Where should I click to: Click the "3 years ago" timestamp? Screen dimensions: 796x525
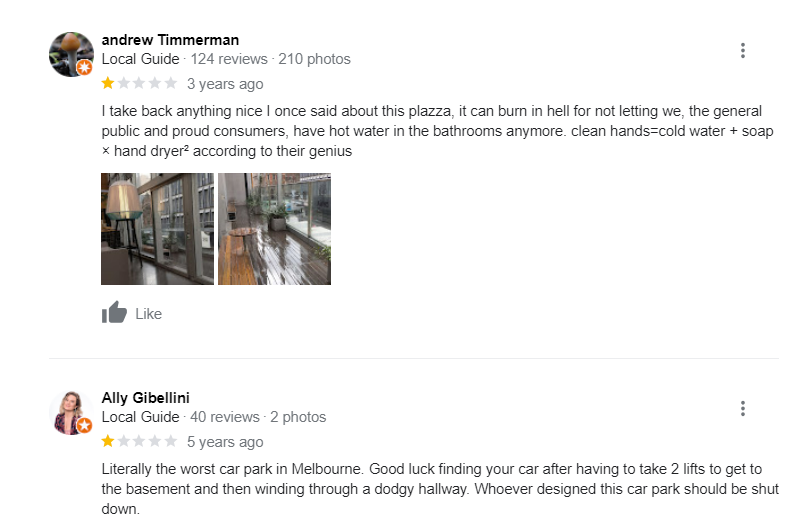pos(225,84)
